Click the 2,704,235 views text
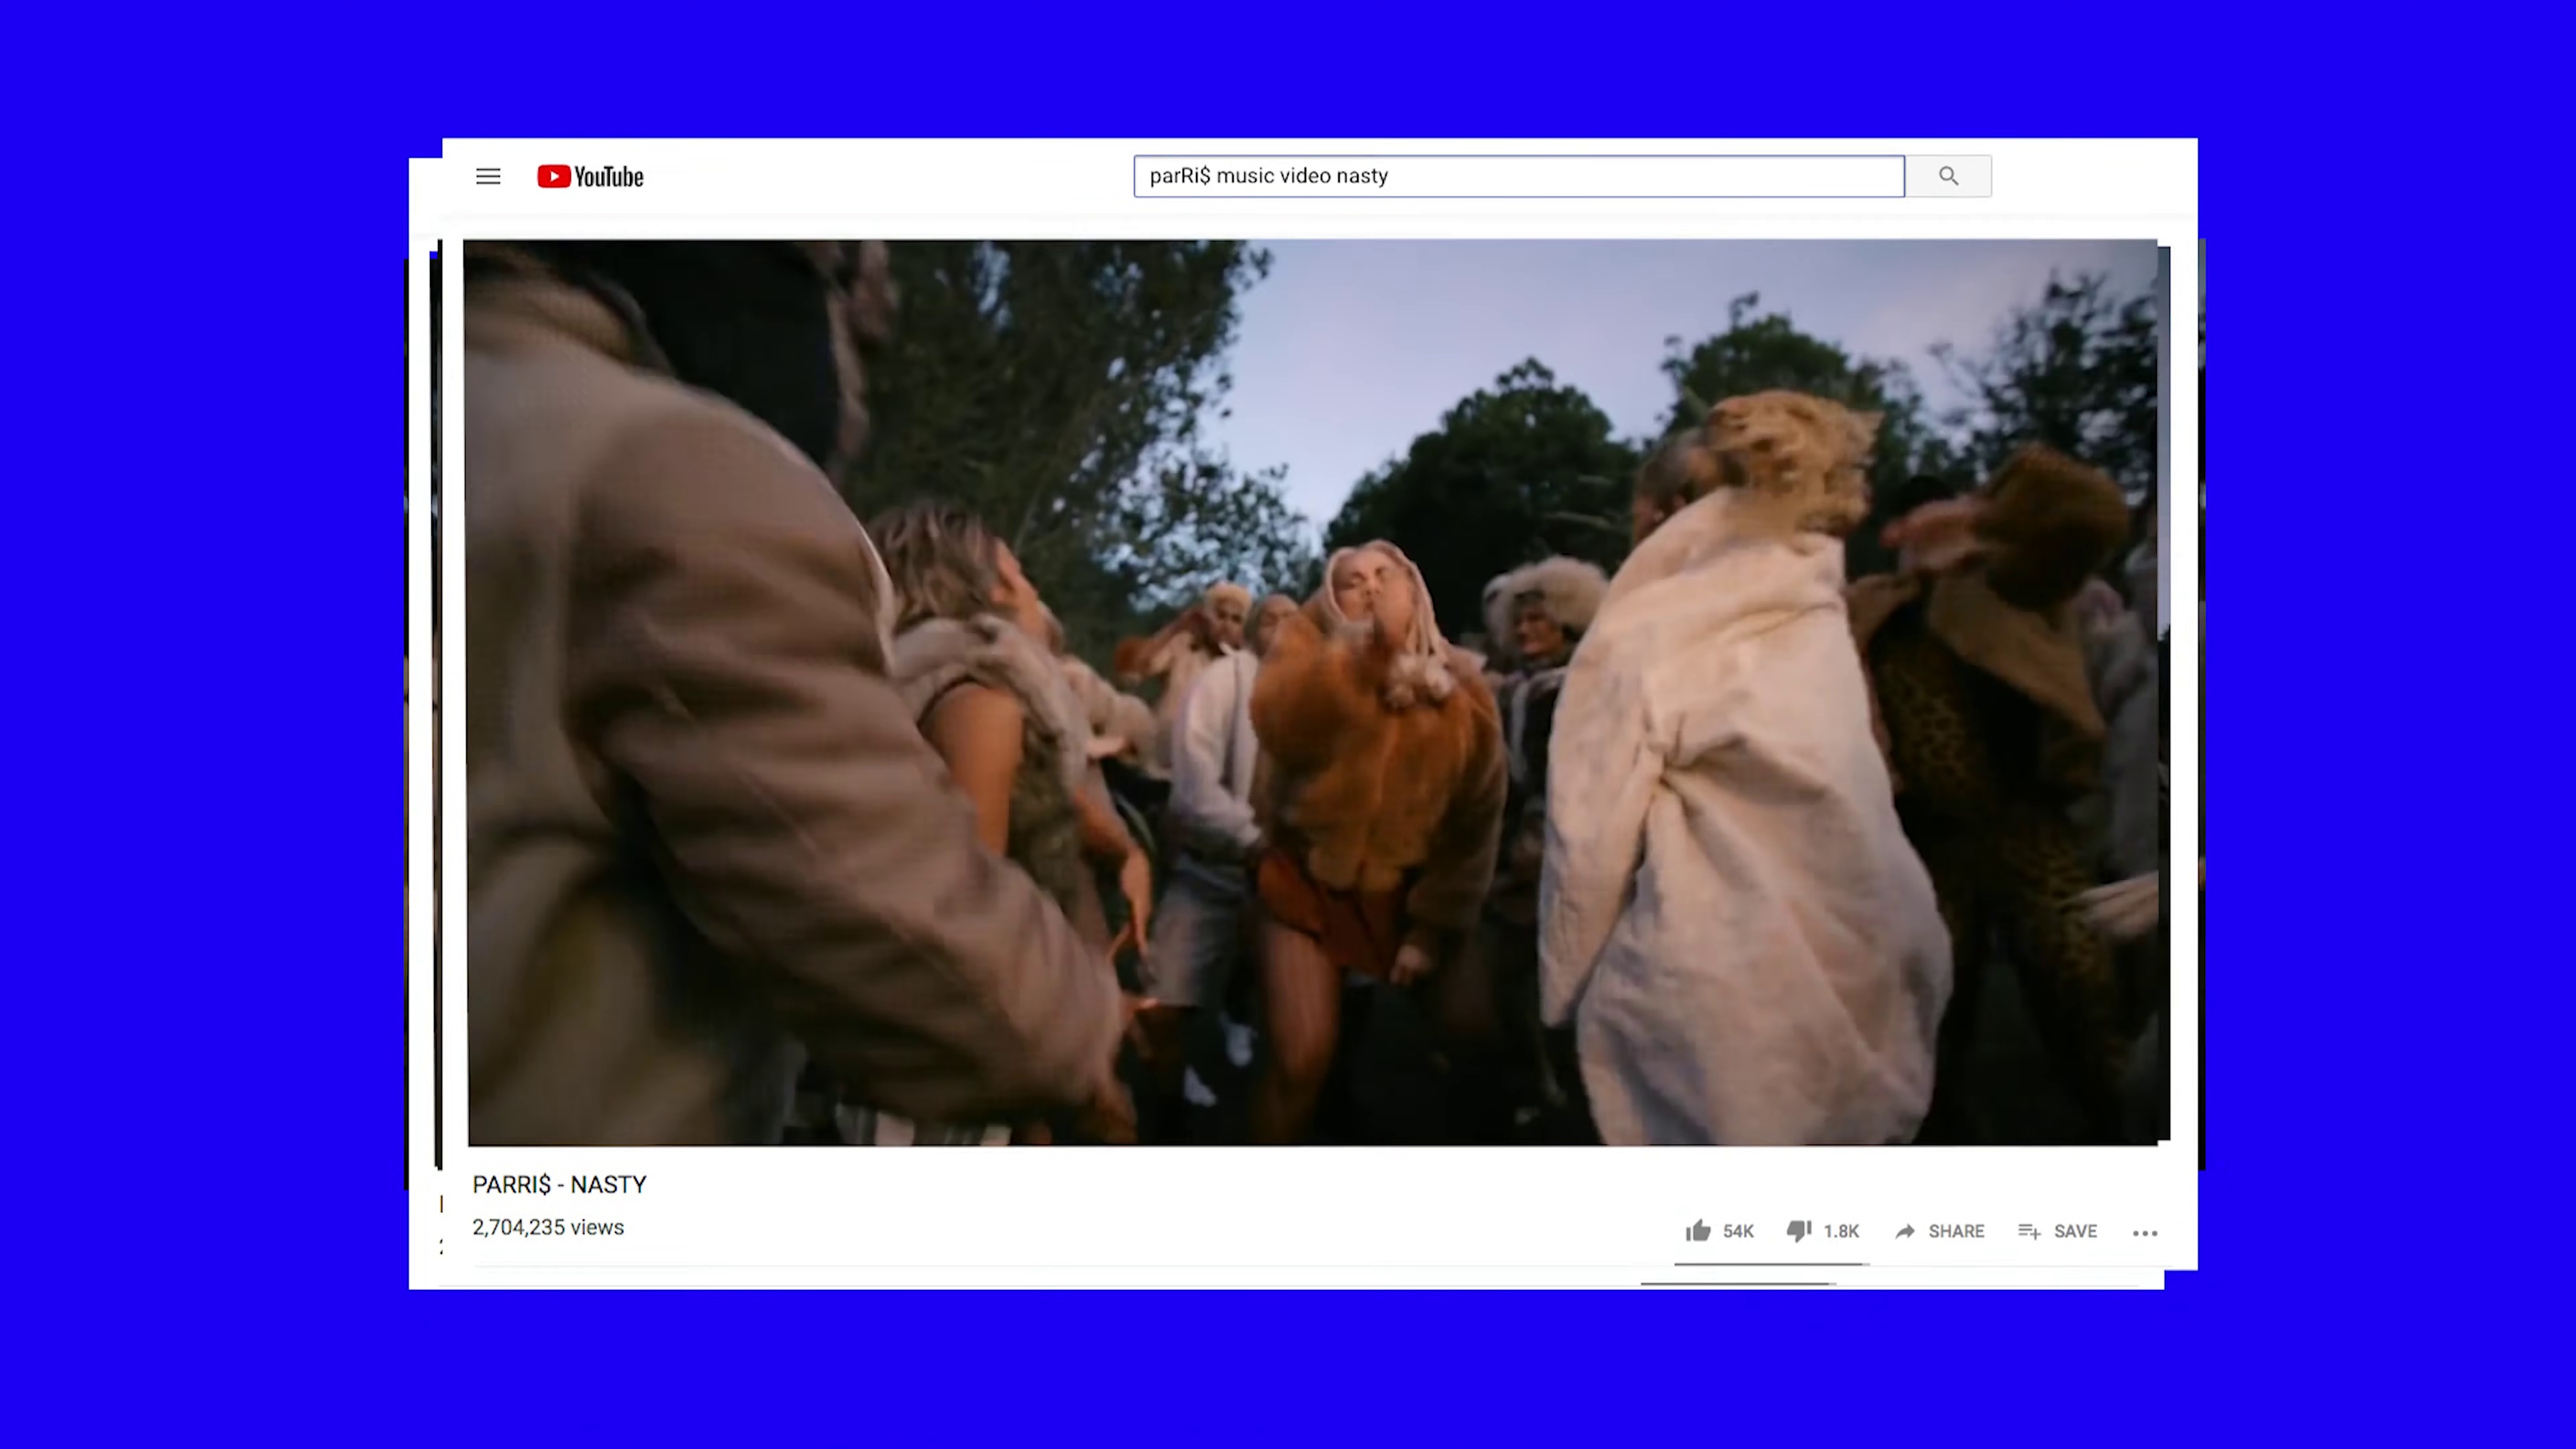The width and height of the screenshot is (2576, 1449). click(x=548, y=1228)
